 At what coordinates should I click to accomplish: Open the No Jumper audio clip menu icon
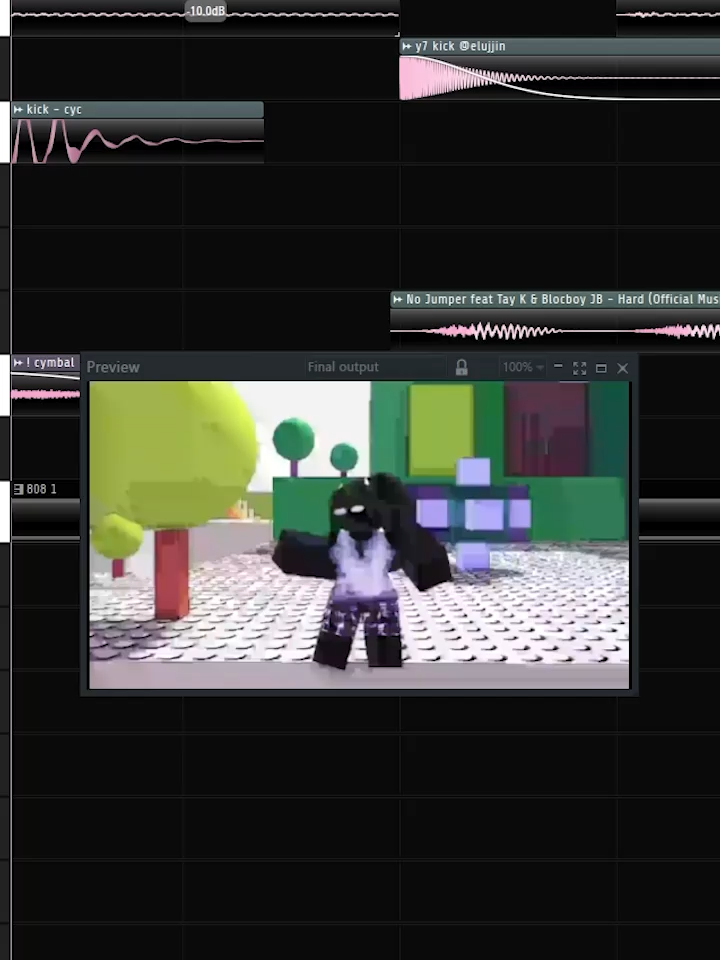click(x=398, y=299)
